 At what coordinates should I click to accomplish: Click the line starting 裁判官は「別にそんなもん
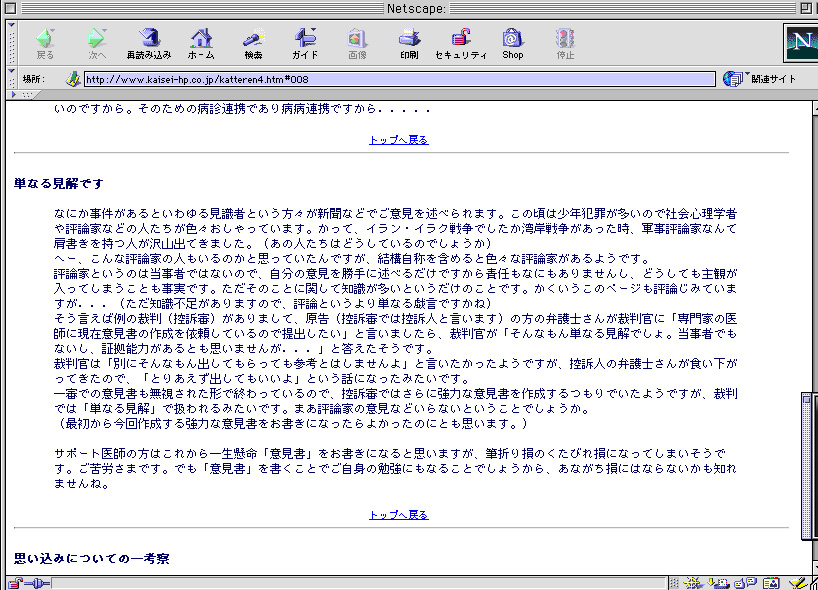point(395,364)
